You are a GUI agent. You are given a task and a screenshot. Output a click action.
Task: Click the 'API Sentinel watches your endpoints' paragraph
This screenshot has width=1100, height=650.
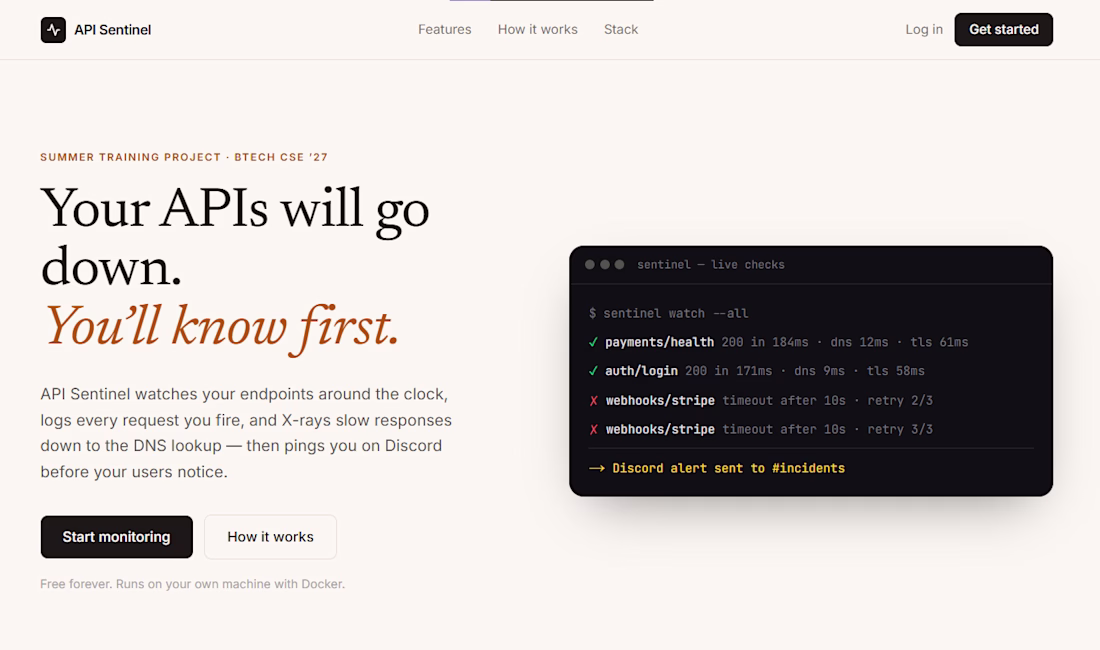[x=246, y=433]
